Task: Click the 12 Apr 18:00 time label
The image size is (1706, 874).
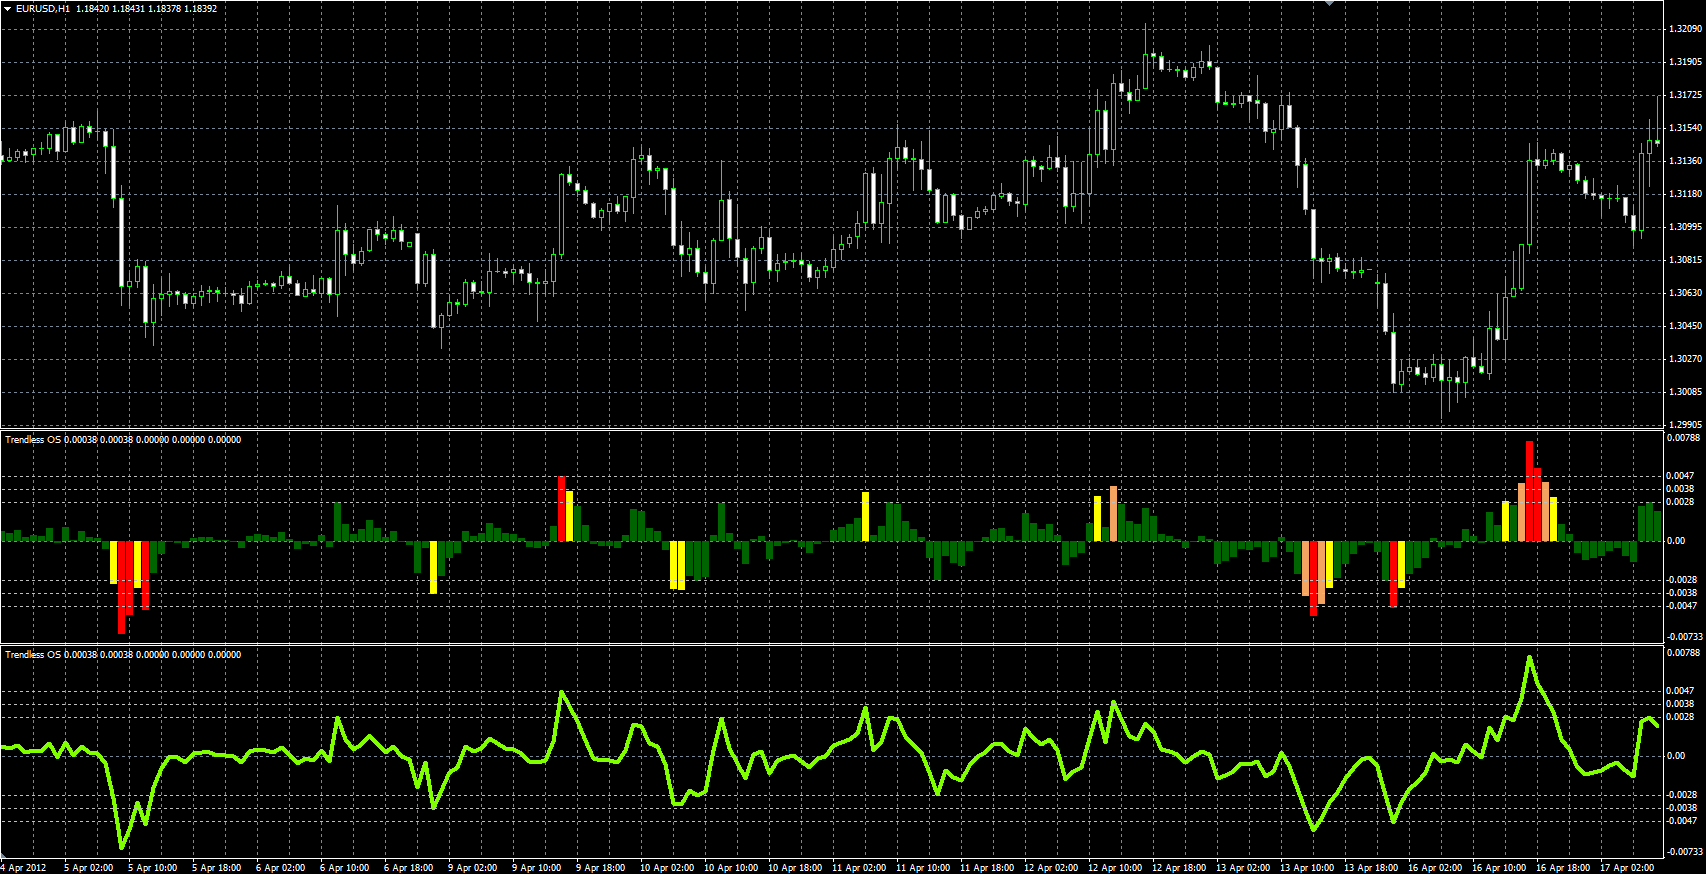Action: coord(1179,868)
